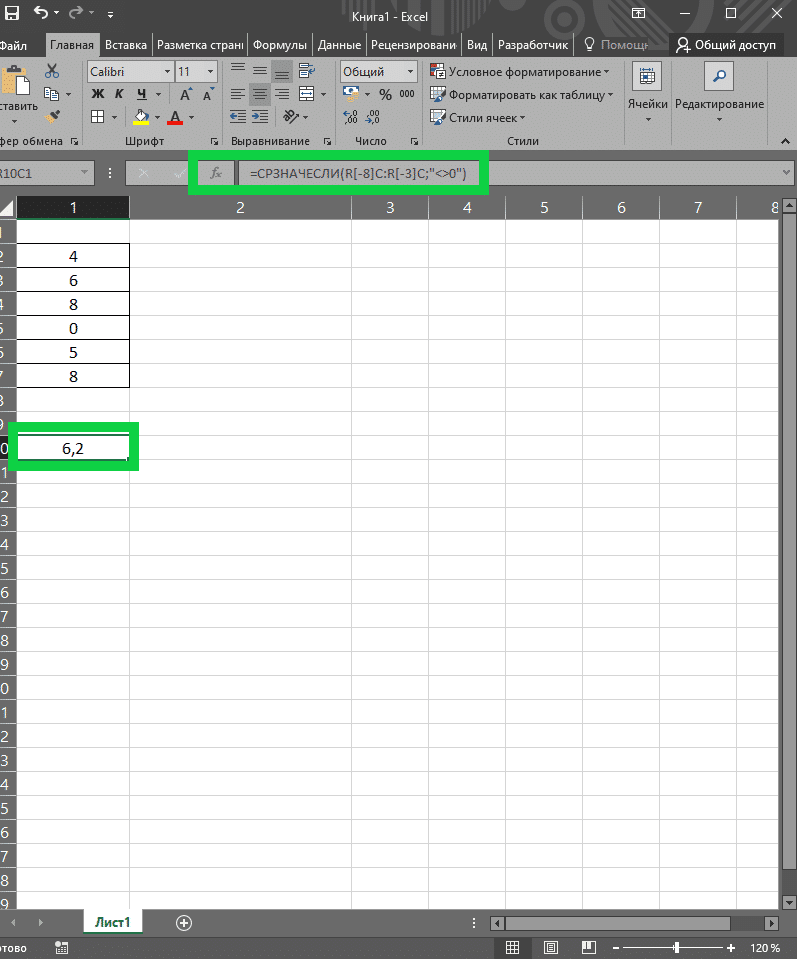Click the formula bar formula text
The width and height of the screenshot is (797, 959).
coord(358,174)
